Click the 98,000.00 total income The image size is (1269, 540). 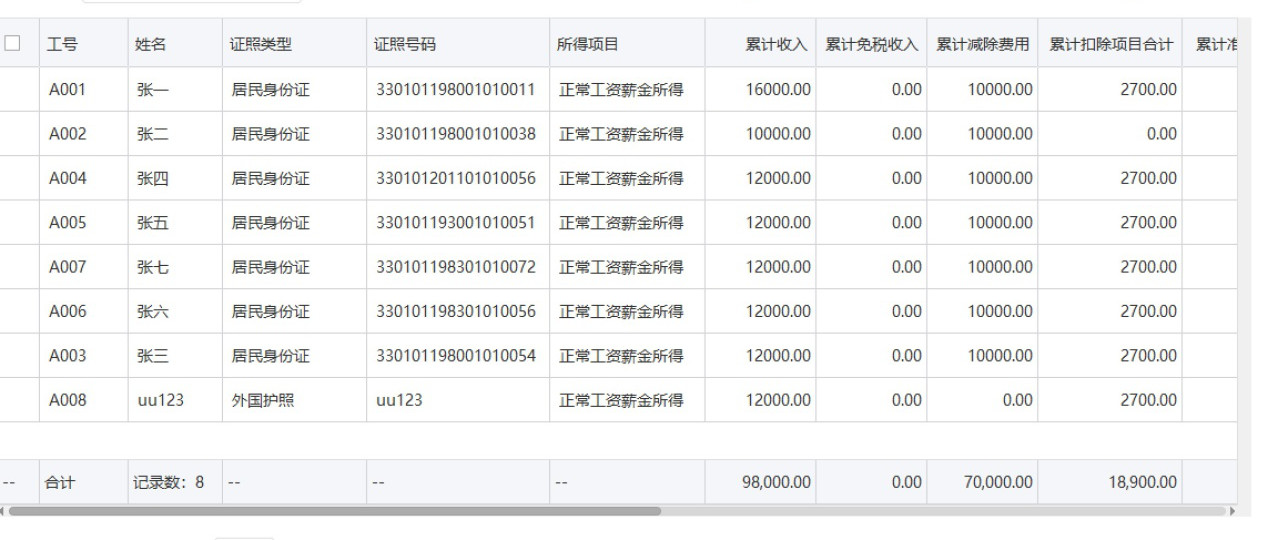click(775, 483)
